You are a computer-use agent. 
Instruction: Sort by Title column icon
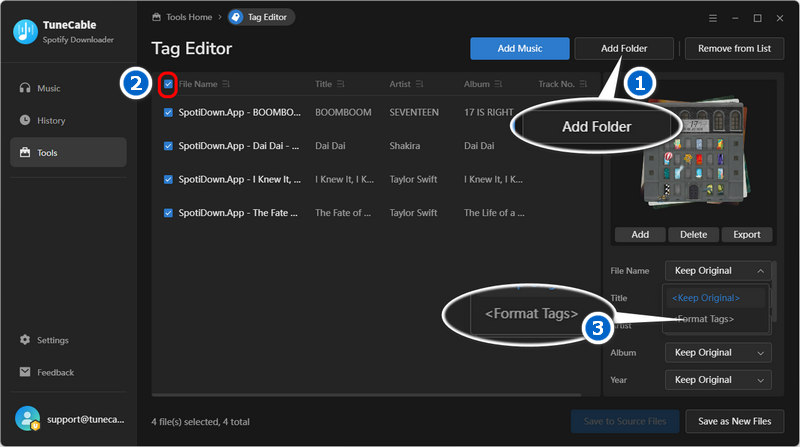(x=340, y=84)
